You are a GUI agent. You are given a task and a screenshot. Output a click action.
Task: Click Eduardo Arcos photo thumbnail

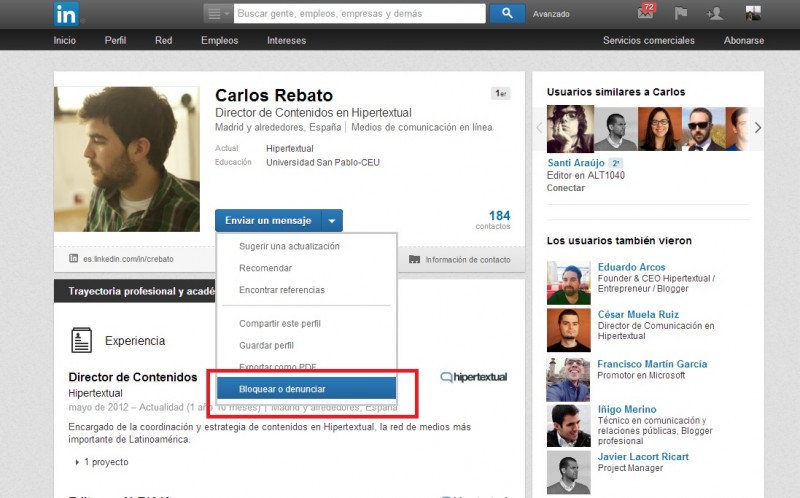point(568,283)
